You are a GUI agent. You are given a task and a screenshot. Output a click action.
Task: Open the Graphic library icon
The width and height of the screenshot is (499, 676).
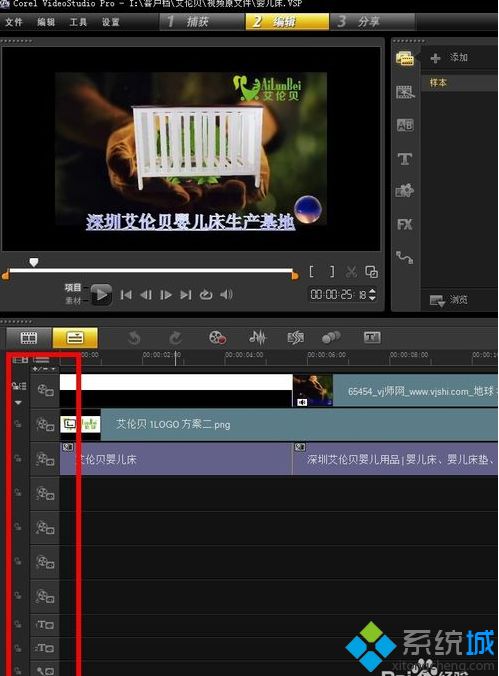point(405,191)
